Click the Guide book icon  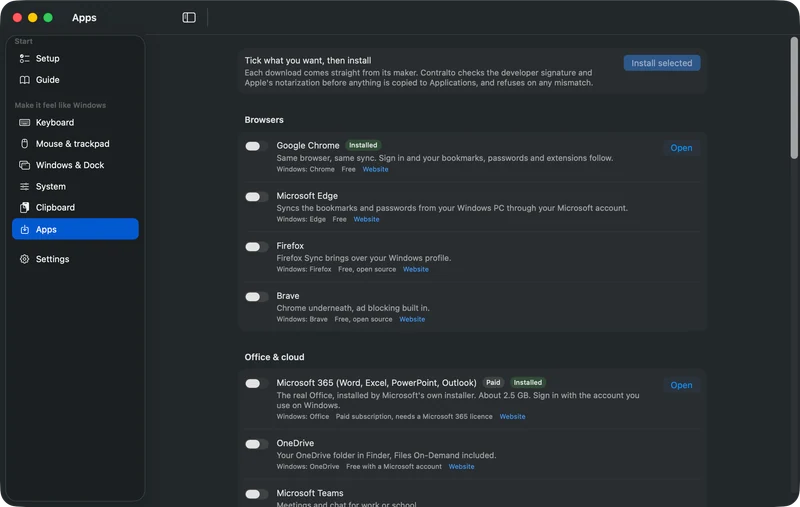click(x=24, y=80)
